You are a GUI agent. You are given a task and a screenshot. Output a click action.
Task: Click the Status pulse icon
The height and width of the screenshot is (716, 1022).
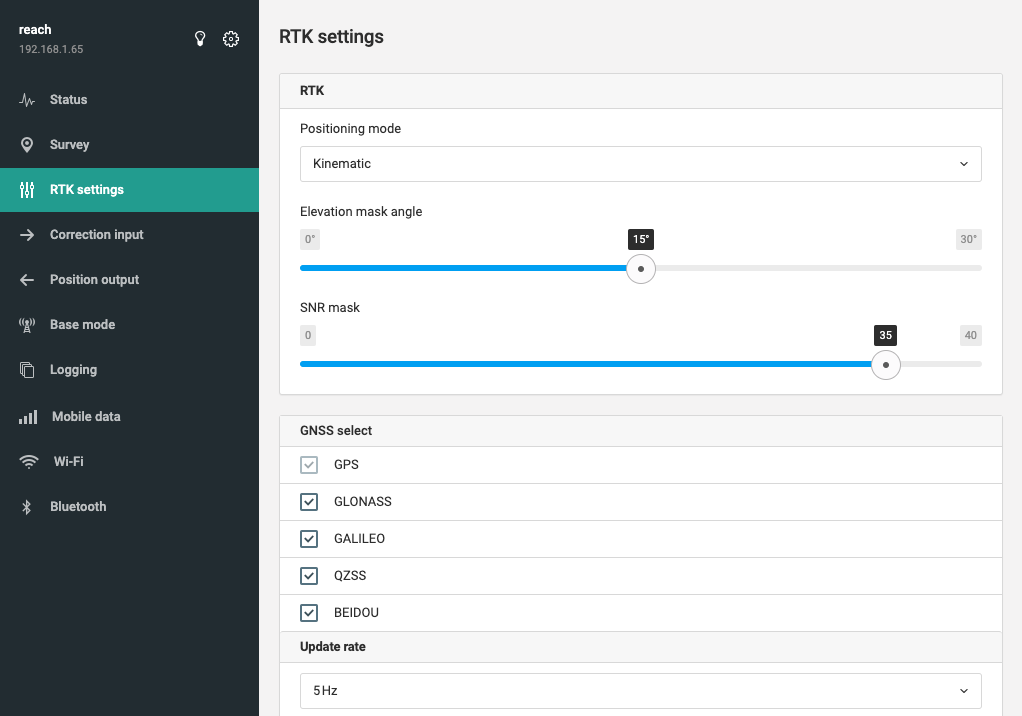[x=27, y=100]
